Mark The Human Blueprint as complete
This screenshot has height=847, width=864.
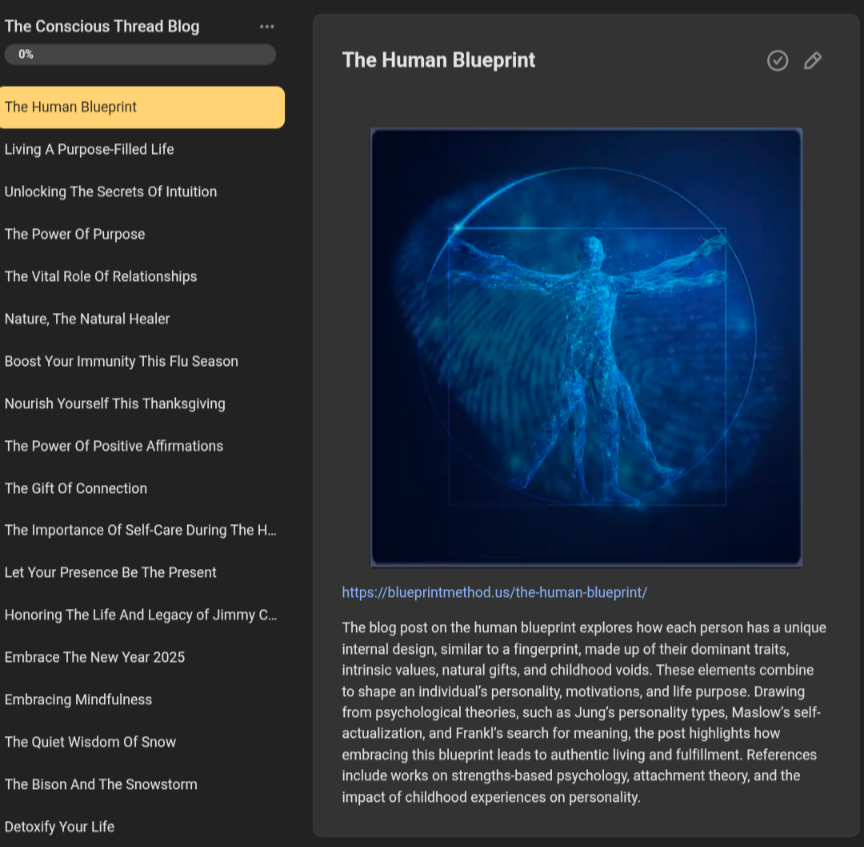(777, 61)
